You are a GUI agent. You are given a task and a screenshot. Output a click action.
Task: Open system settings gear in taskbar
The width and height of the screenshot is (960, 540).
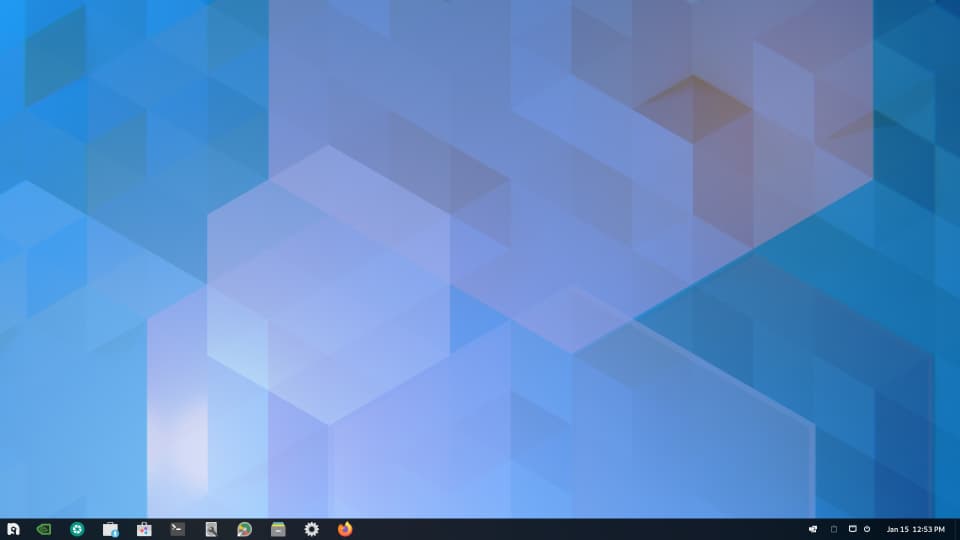(x=312, y=529)
